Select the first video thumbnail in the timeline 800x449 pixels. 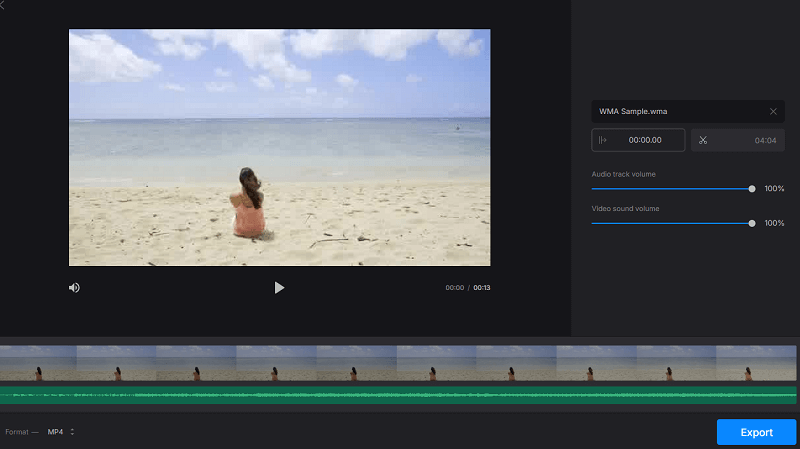[38, 363]
